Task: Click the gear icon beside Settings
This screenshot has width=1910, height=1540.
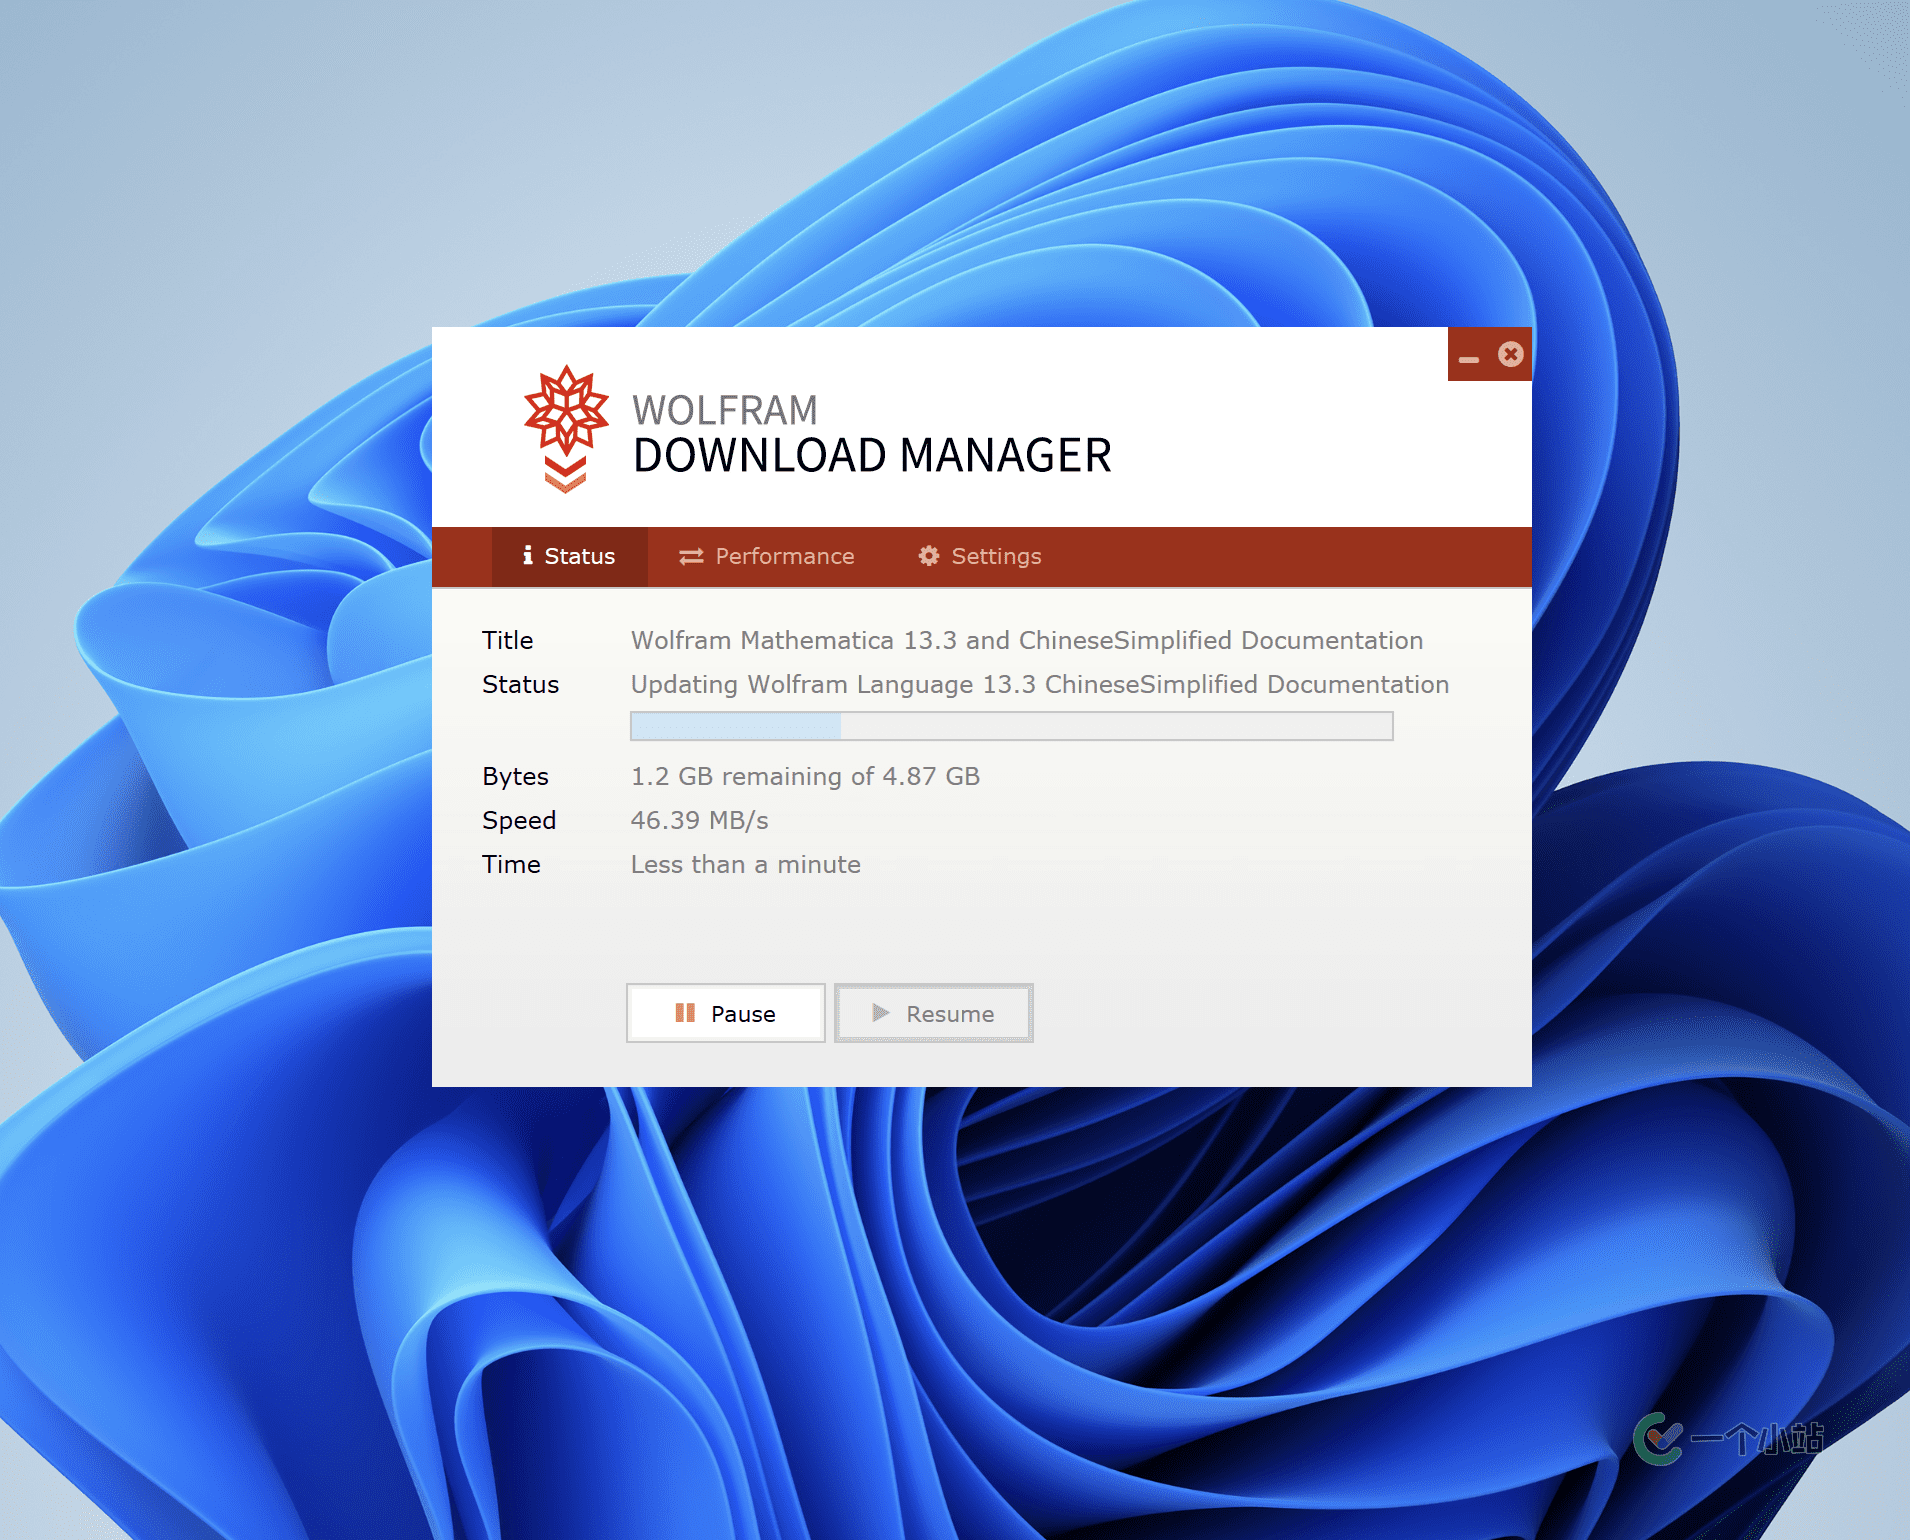Action: (x=929, y=556)
